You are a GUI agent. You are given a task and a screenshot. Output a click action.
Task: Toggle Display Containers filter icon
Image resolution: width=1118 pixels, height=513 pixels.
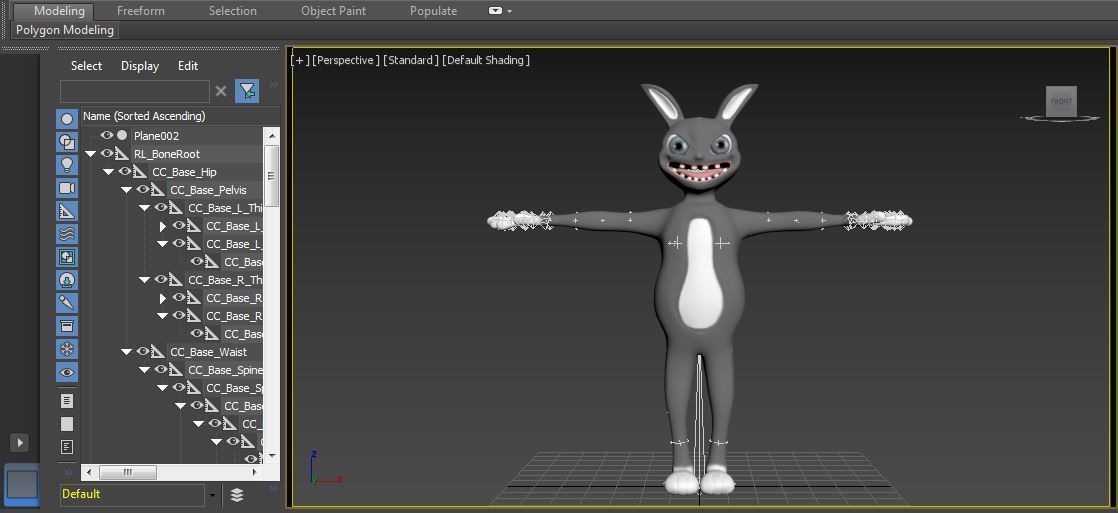coord(67,326)
